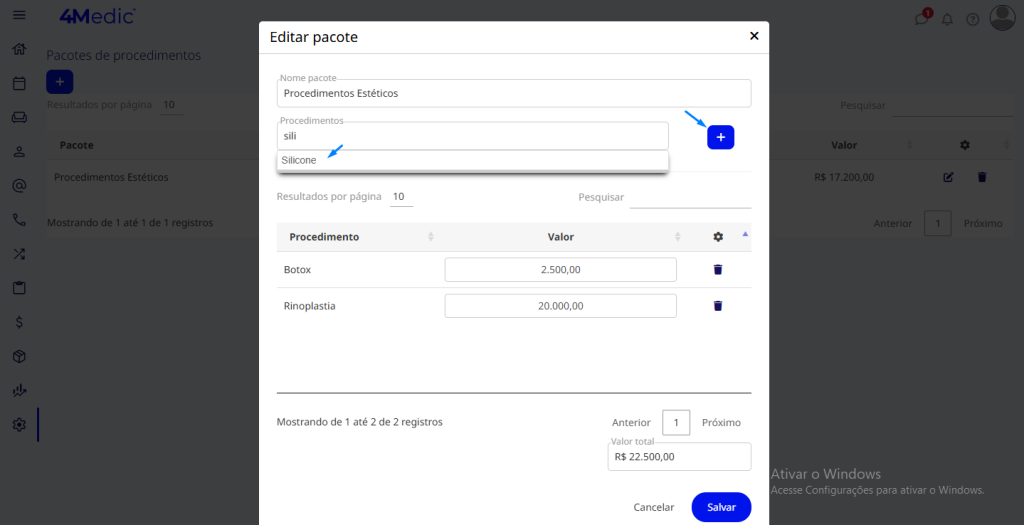
Task: Click Cancelar to dismiss changes
Action: tap(653, 507)
